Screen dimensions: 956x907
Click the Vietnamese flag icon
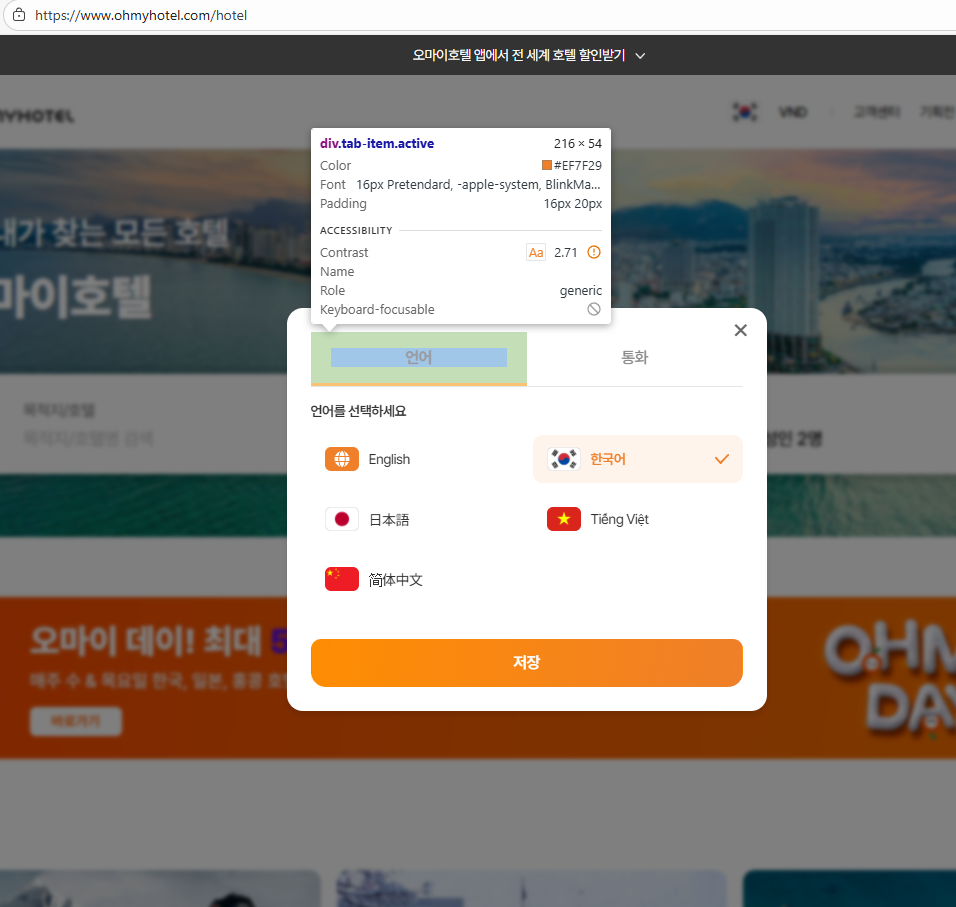tap(564, 519)
